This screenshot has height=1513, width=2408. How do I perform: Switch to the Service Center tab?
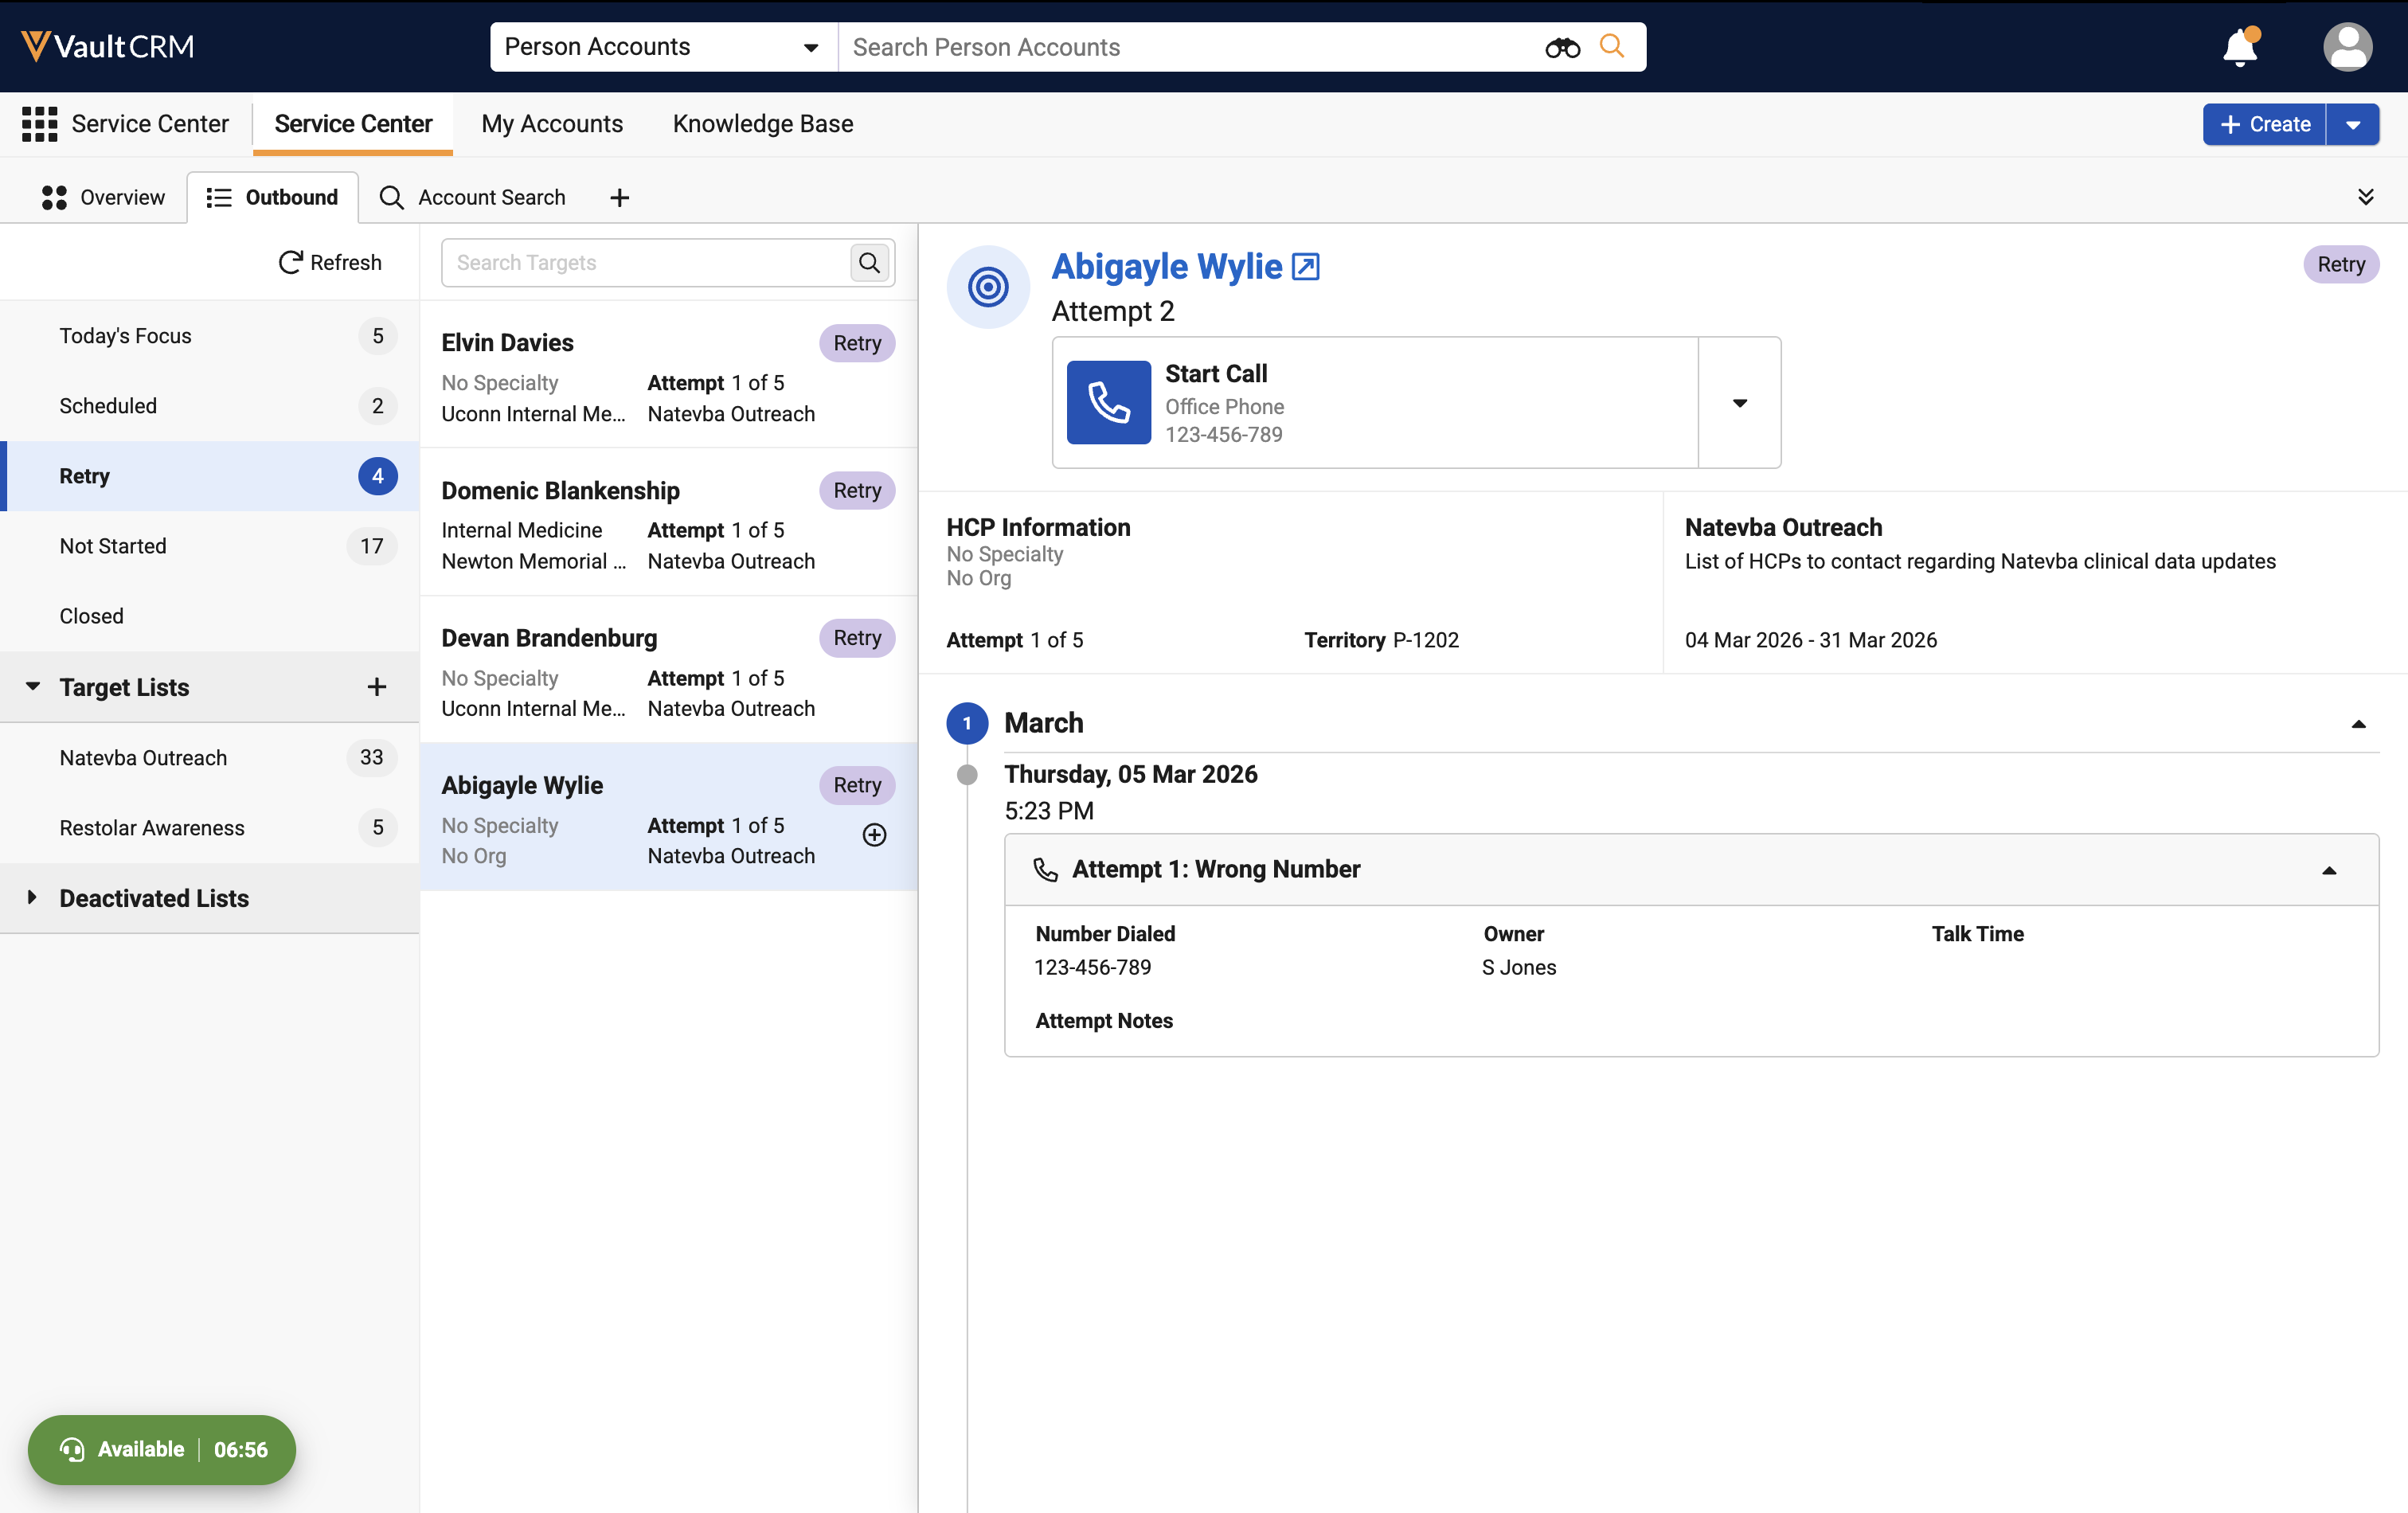point(353,124)
